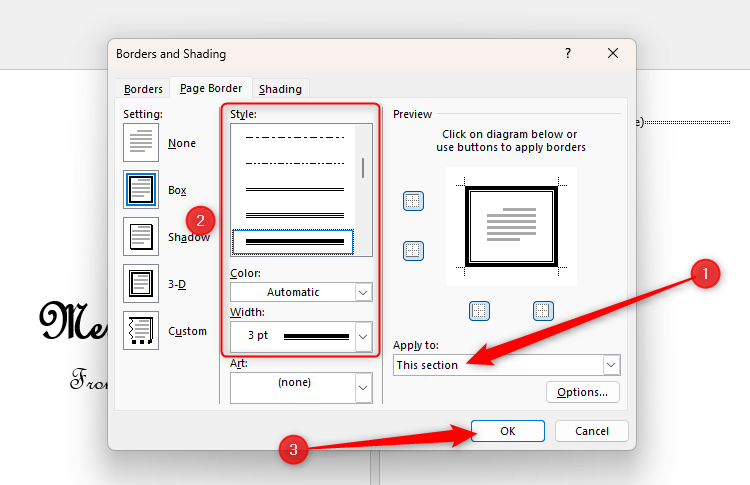Toggle the left border preview button
The height and width of the screenshot is (485, 750).
coord(479,311)
